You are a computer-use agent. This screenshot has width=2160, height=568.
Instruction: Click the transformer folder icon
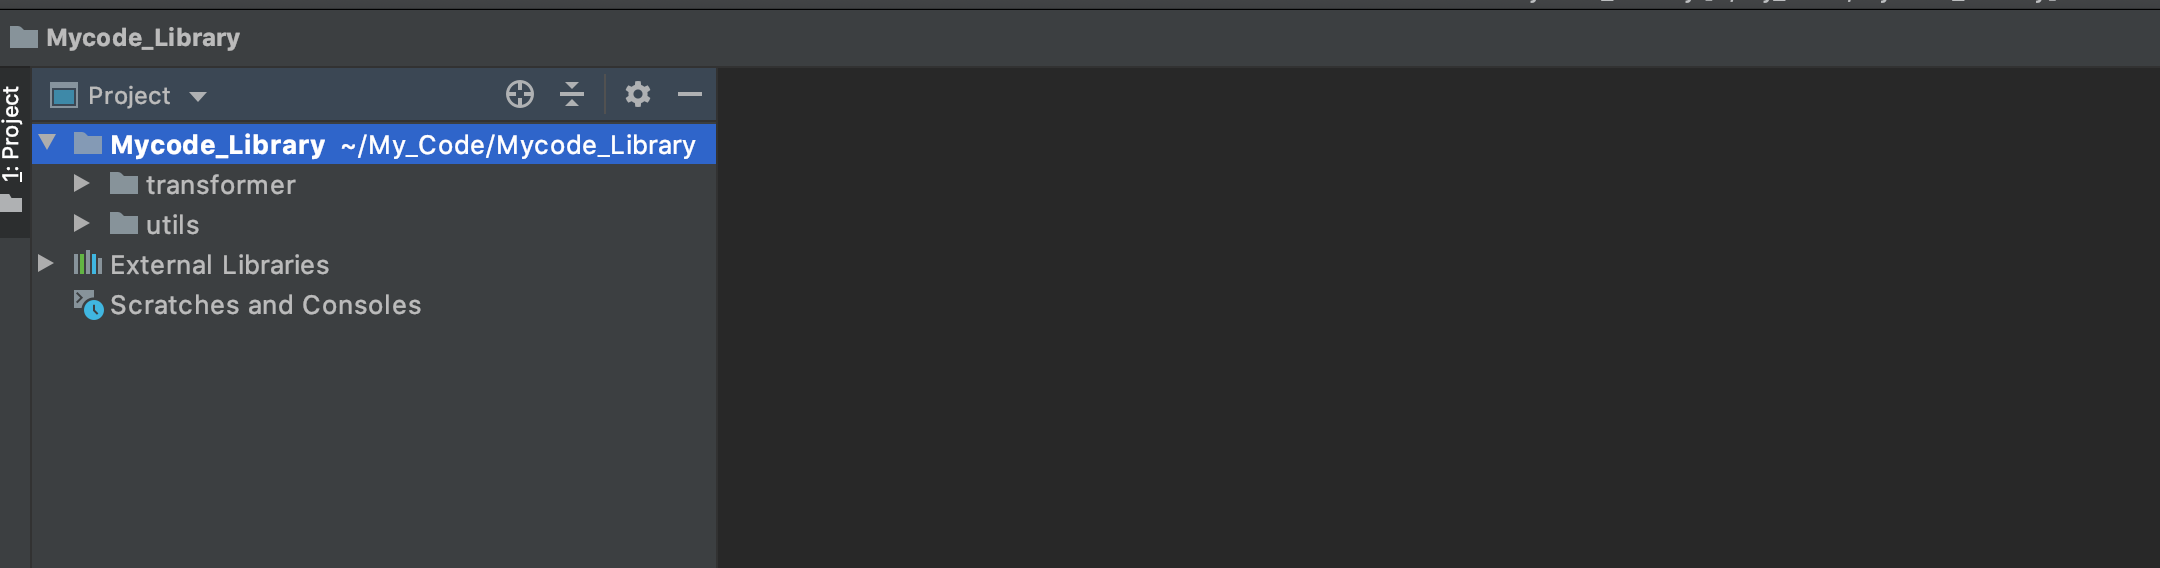pos(124,184)
